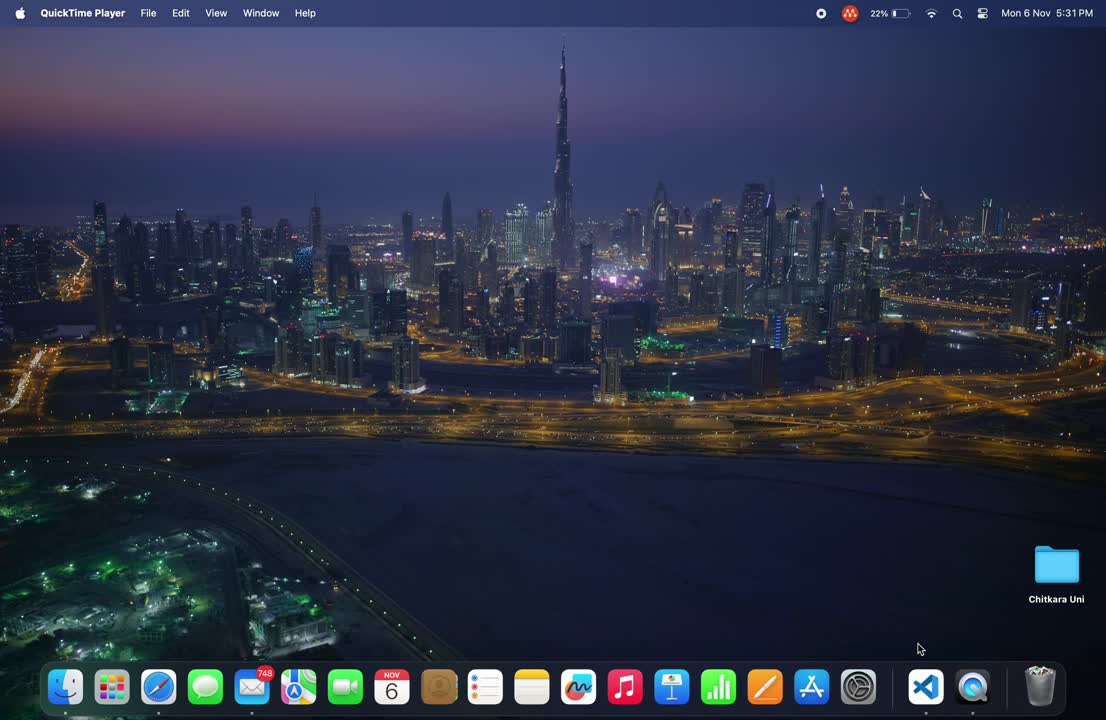Screen dimensions: 1106x720
Task: Open App Store from Dock
Action: [811, 687]
